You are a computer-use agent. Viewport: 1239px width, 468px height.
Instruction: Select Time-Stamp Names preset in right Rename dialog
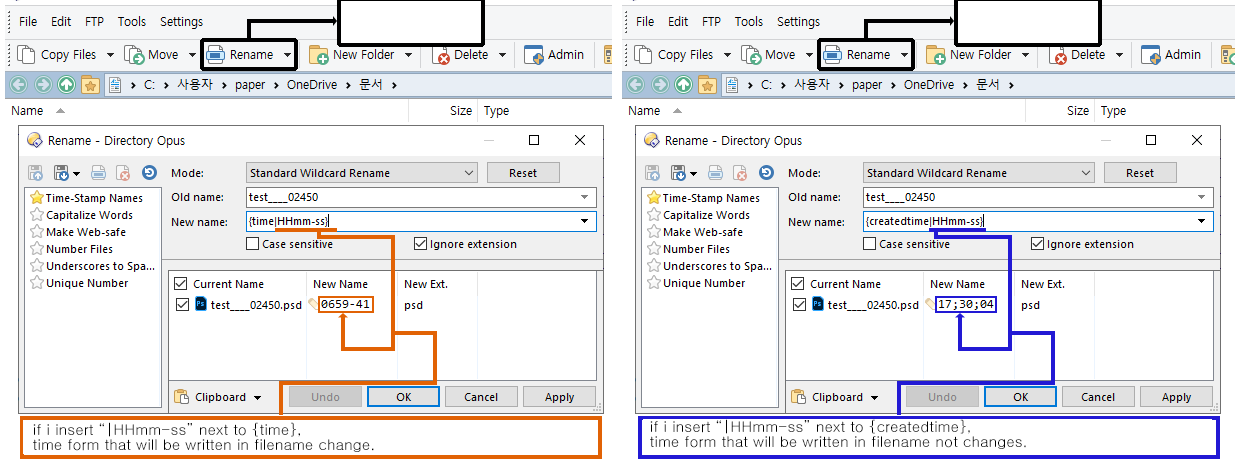pyautogui.click(x=710, y=198)
